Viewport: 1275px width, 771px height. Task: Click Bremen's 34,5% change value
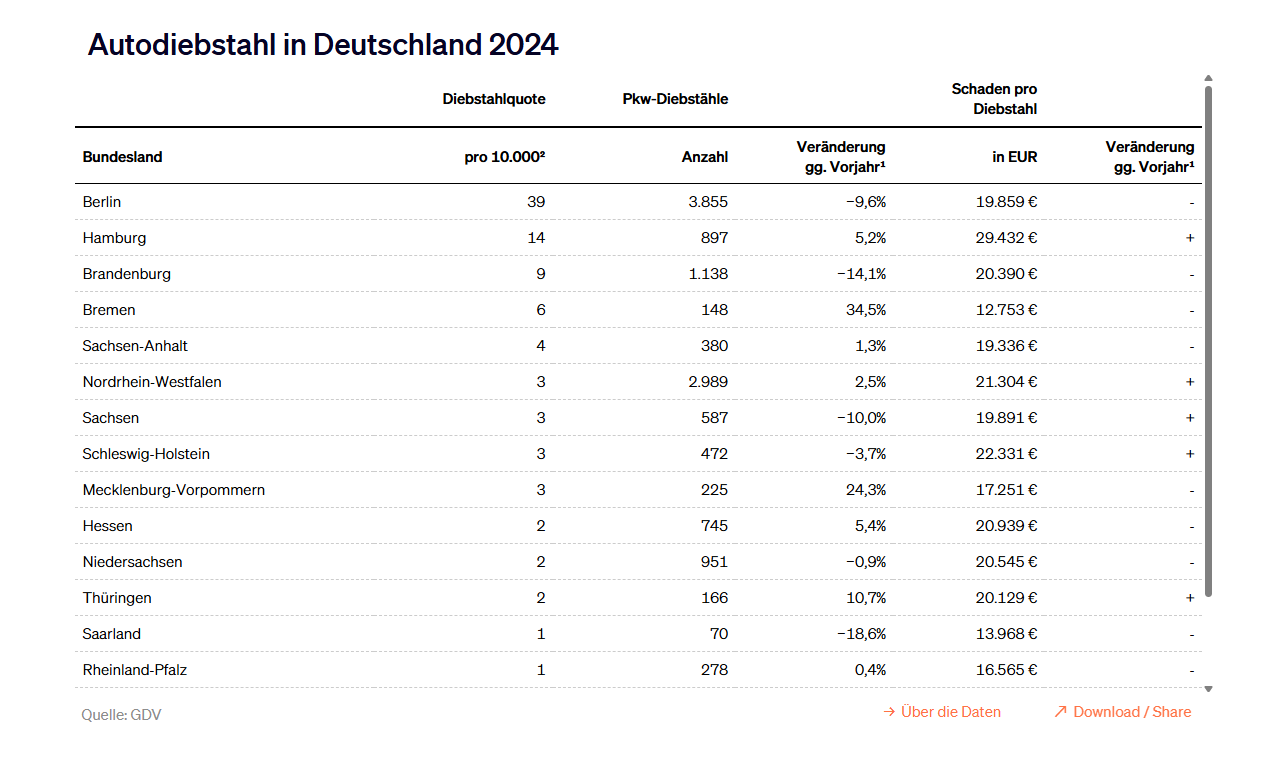click(866, 310)
